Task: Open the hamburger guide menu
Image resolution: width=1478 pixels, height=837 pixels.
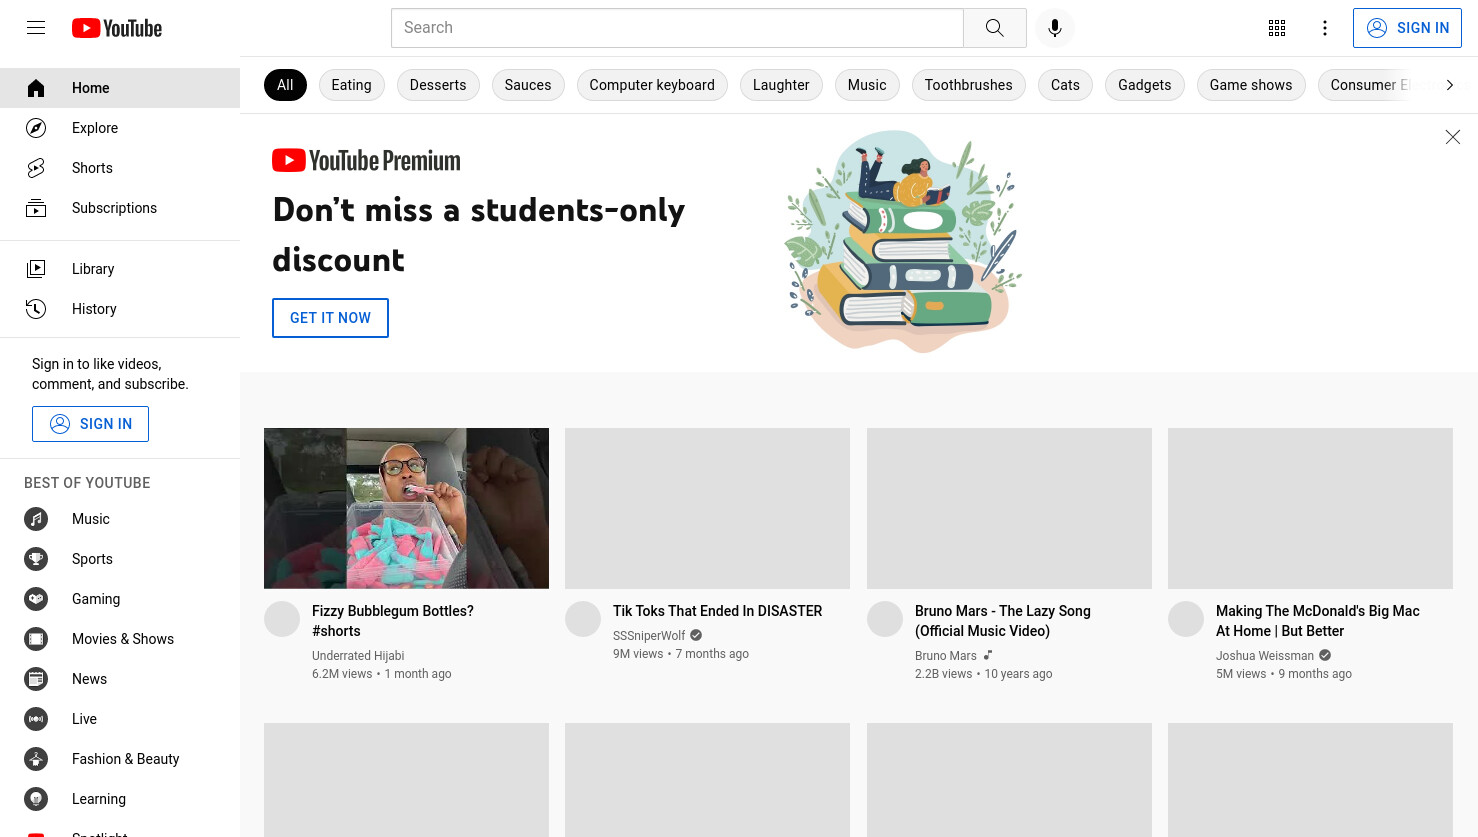Action: [x=36, y=28]
